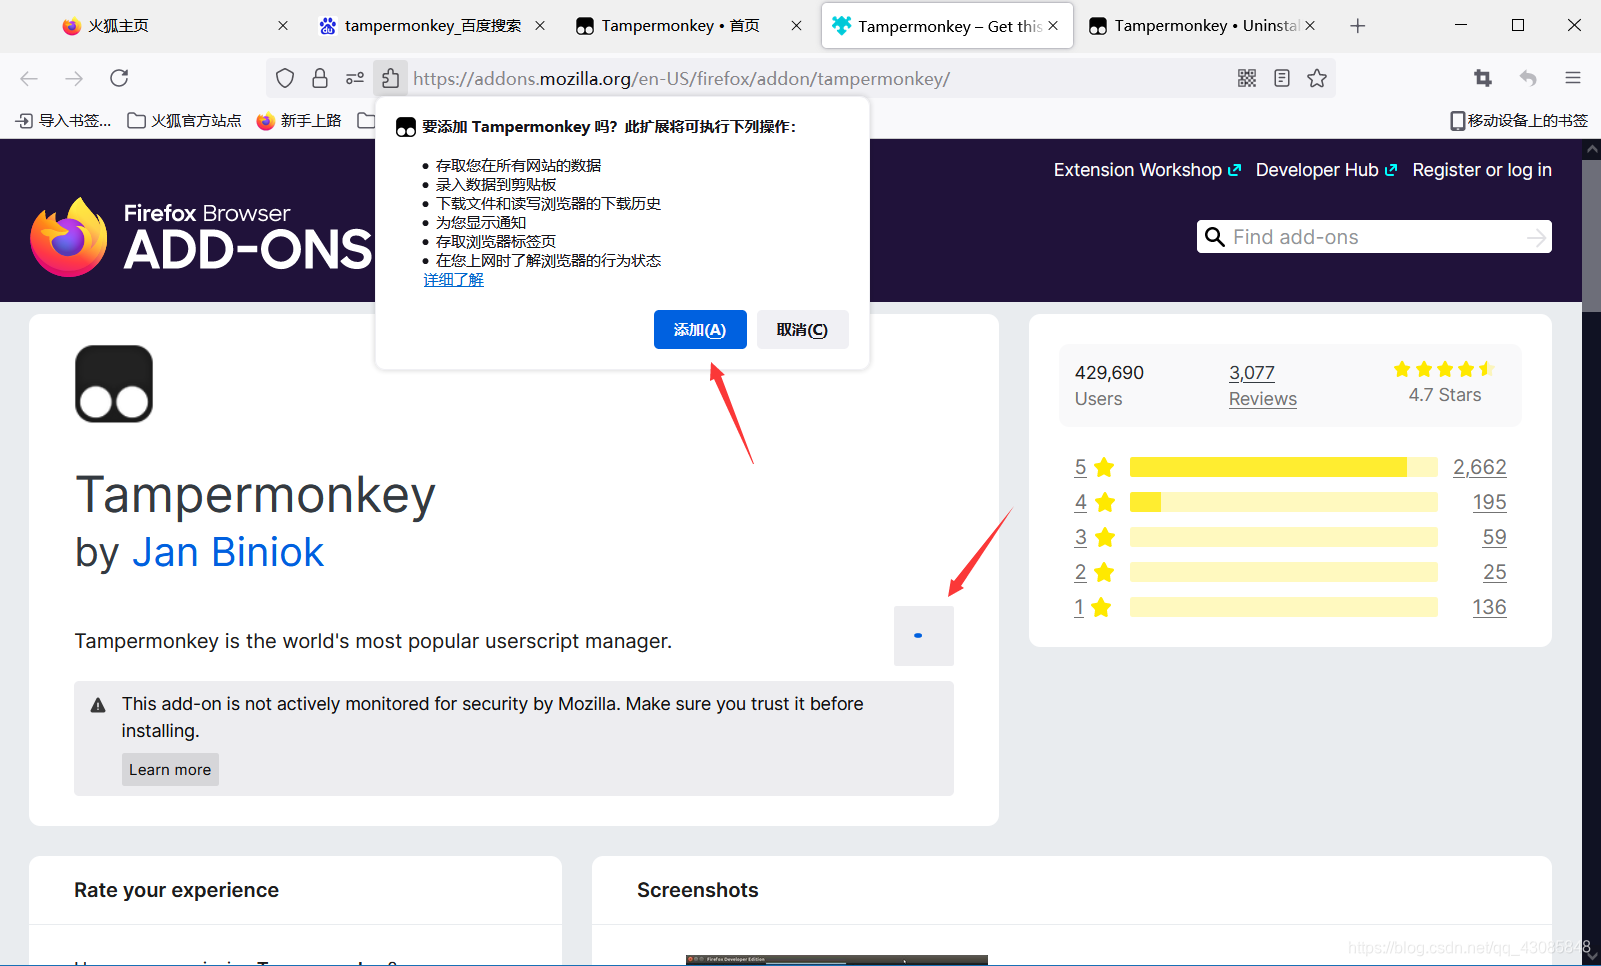The image size is (1601, 966).
Task: Close the 火狐主页 tab
Action: [x=283, y=26]
